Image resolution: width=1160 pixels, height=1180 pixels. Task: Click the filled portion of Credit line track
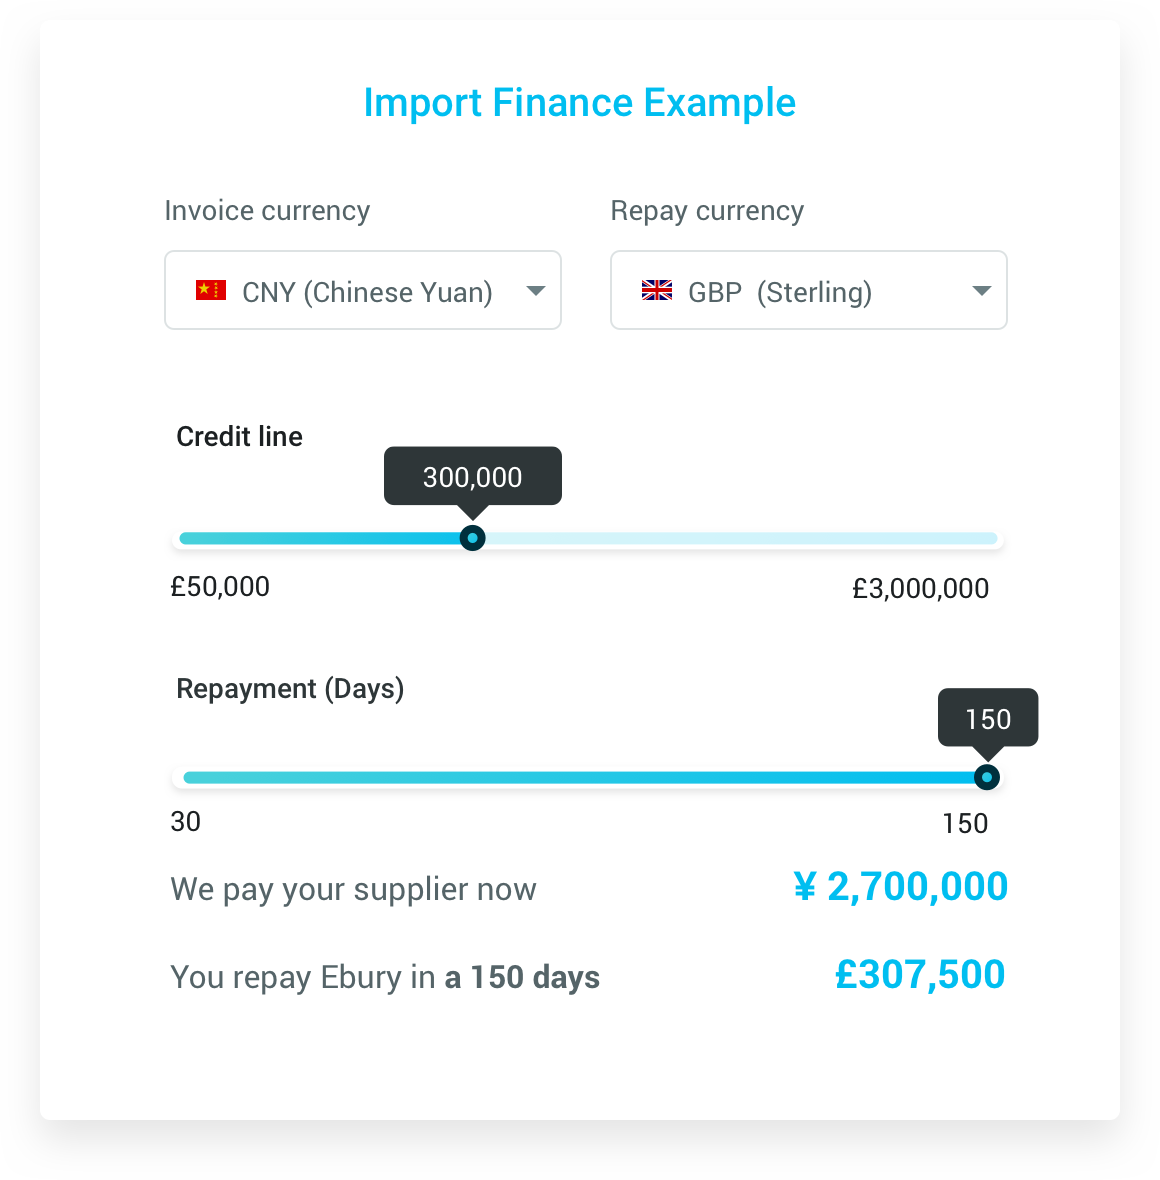pos(320,538)
